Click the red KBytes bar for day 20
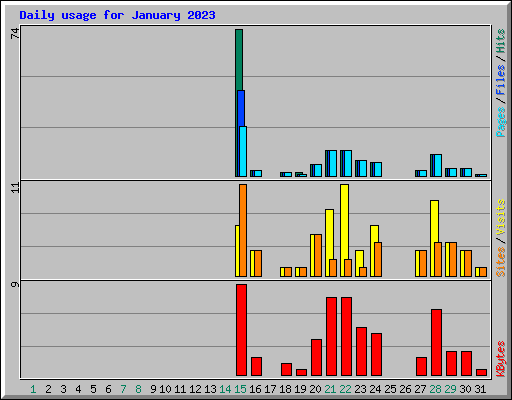512x400 pixels. [316, 358]
